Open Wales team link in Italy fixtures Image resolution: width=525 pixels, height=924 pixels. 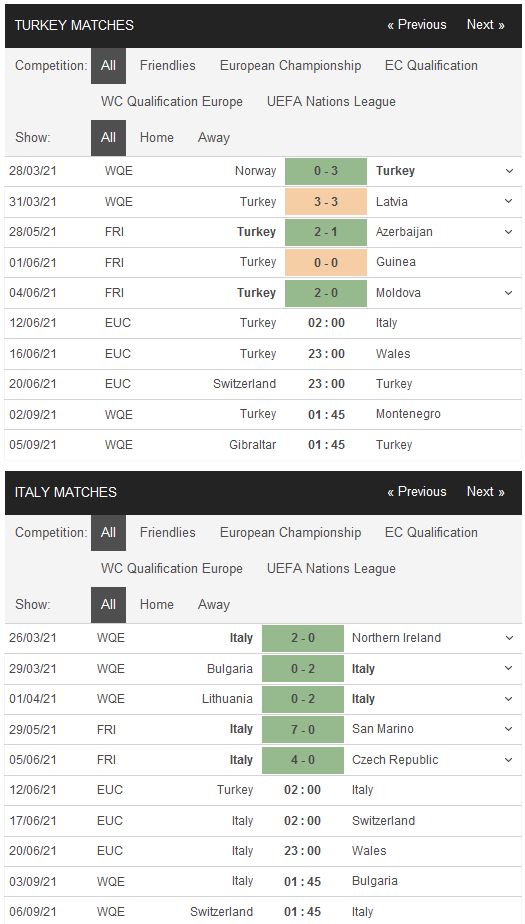pyautogui.click(x=369, y=851)
